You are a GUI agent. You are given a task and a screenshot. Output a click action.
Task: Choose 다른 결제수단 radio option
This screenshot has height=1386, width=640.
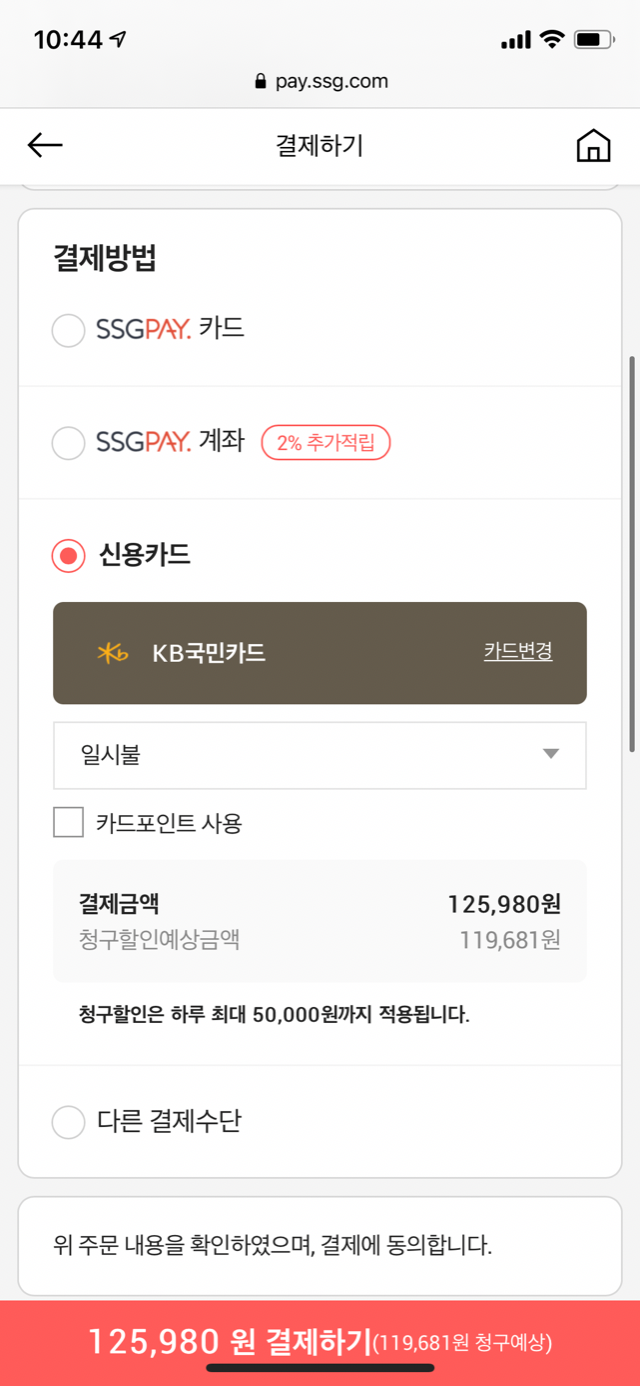[x=69, y=1122]
